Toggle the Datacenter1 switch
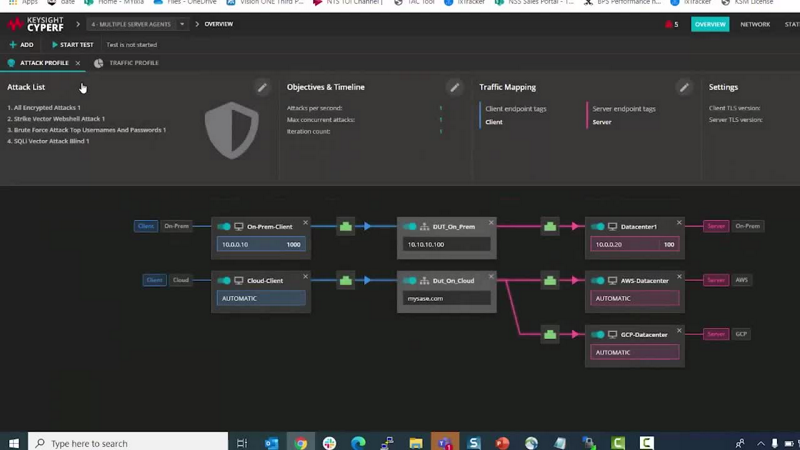The height and width of the screenshot is (450, 800). click(x=597, y=227)
